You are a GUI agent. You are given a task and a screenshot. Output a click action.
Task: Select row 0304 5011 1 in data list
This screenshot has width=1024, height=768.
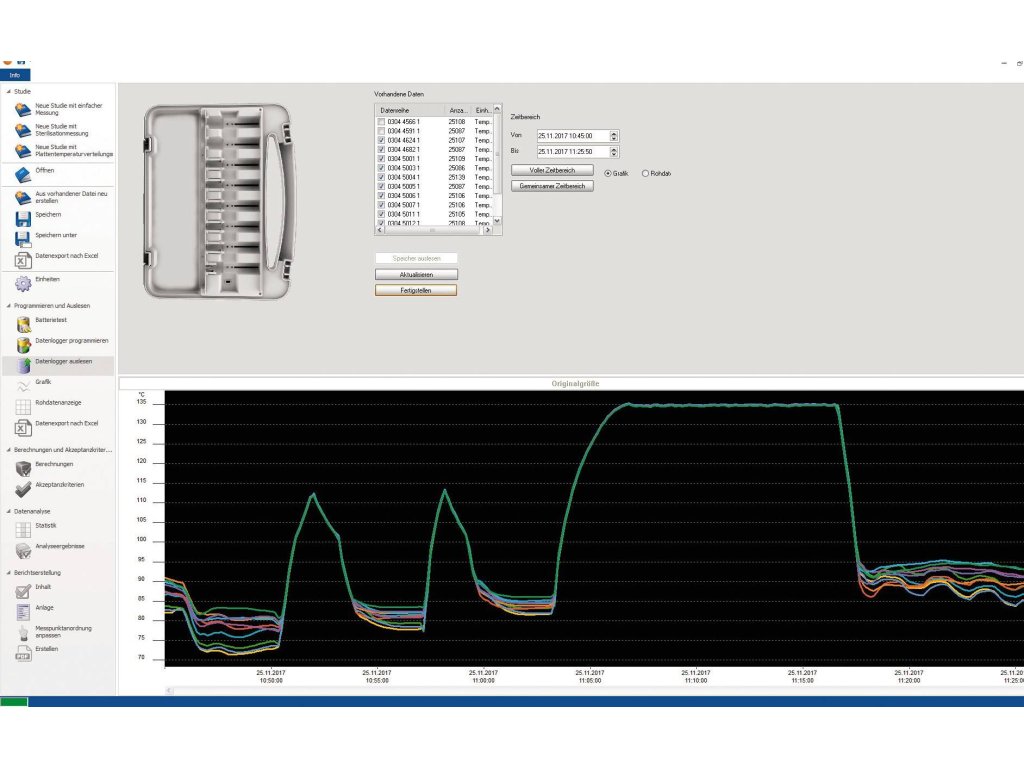click(434, 214)
